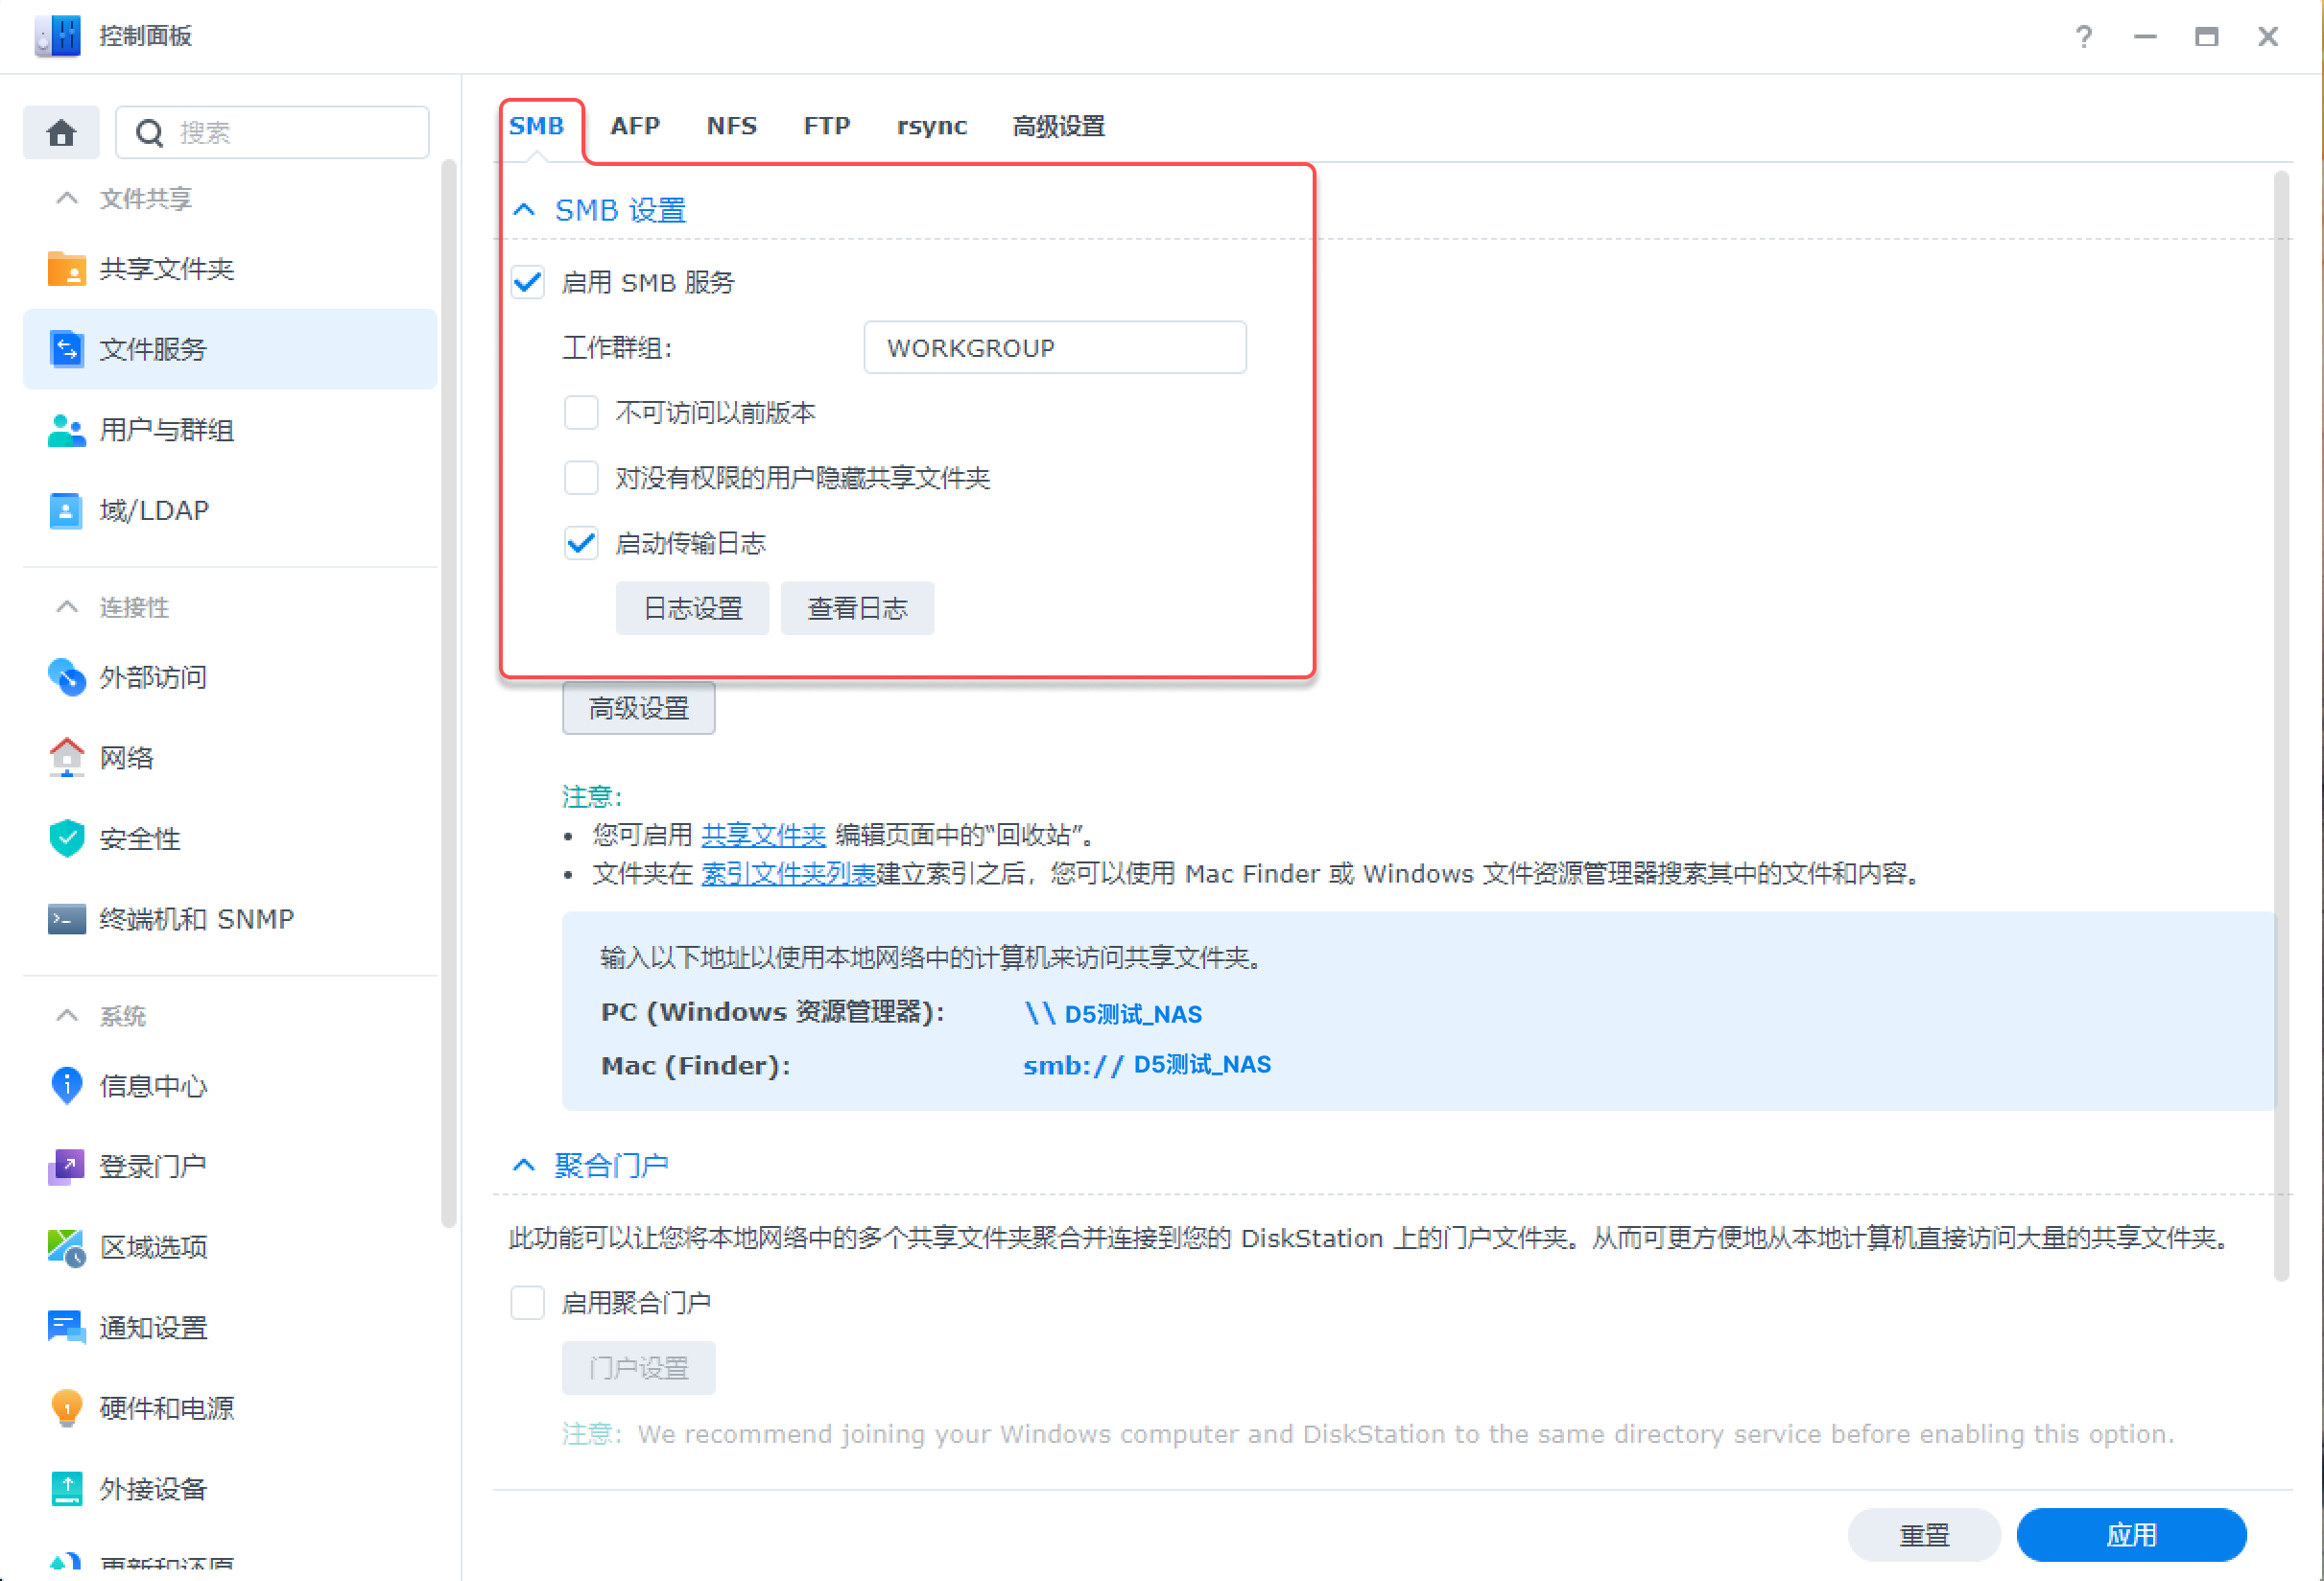This screenshot has height=1581, width=2324.
Task: Open Notification (通知设置) icon
Action: tap(66, 1327)
